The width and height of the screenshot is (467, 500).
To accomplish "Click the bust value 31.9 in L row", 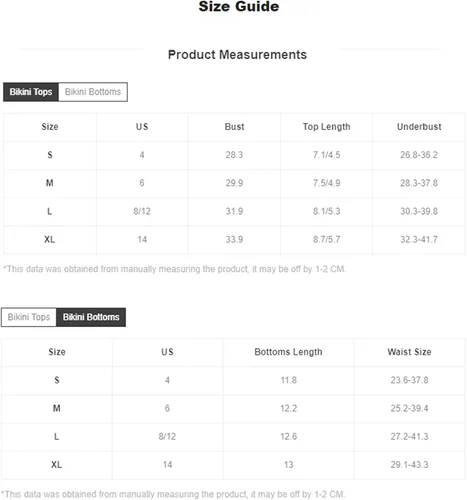I will click(234, 211).
